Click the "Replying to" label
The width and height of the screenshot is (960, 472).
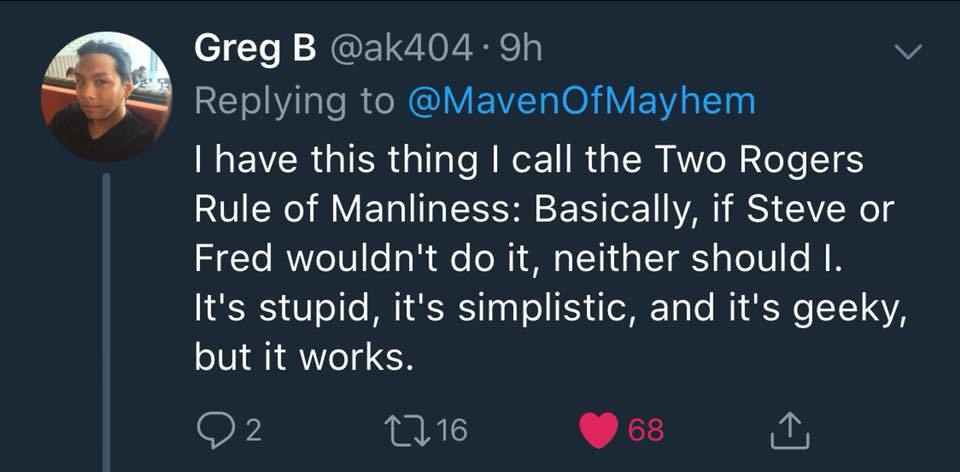coord(294,101)
